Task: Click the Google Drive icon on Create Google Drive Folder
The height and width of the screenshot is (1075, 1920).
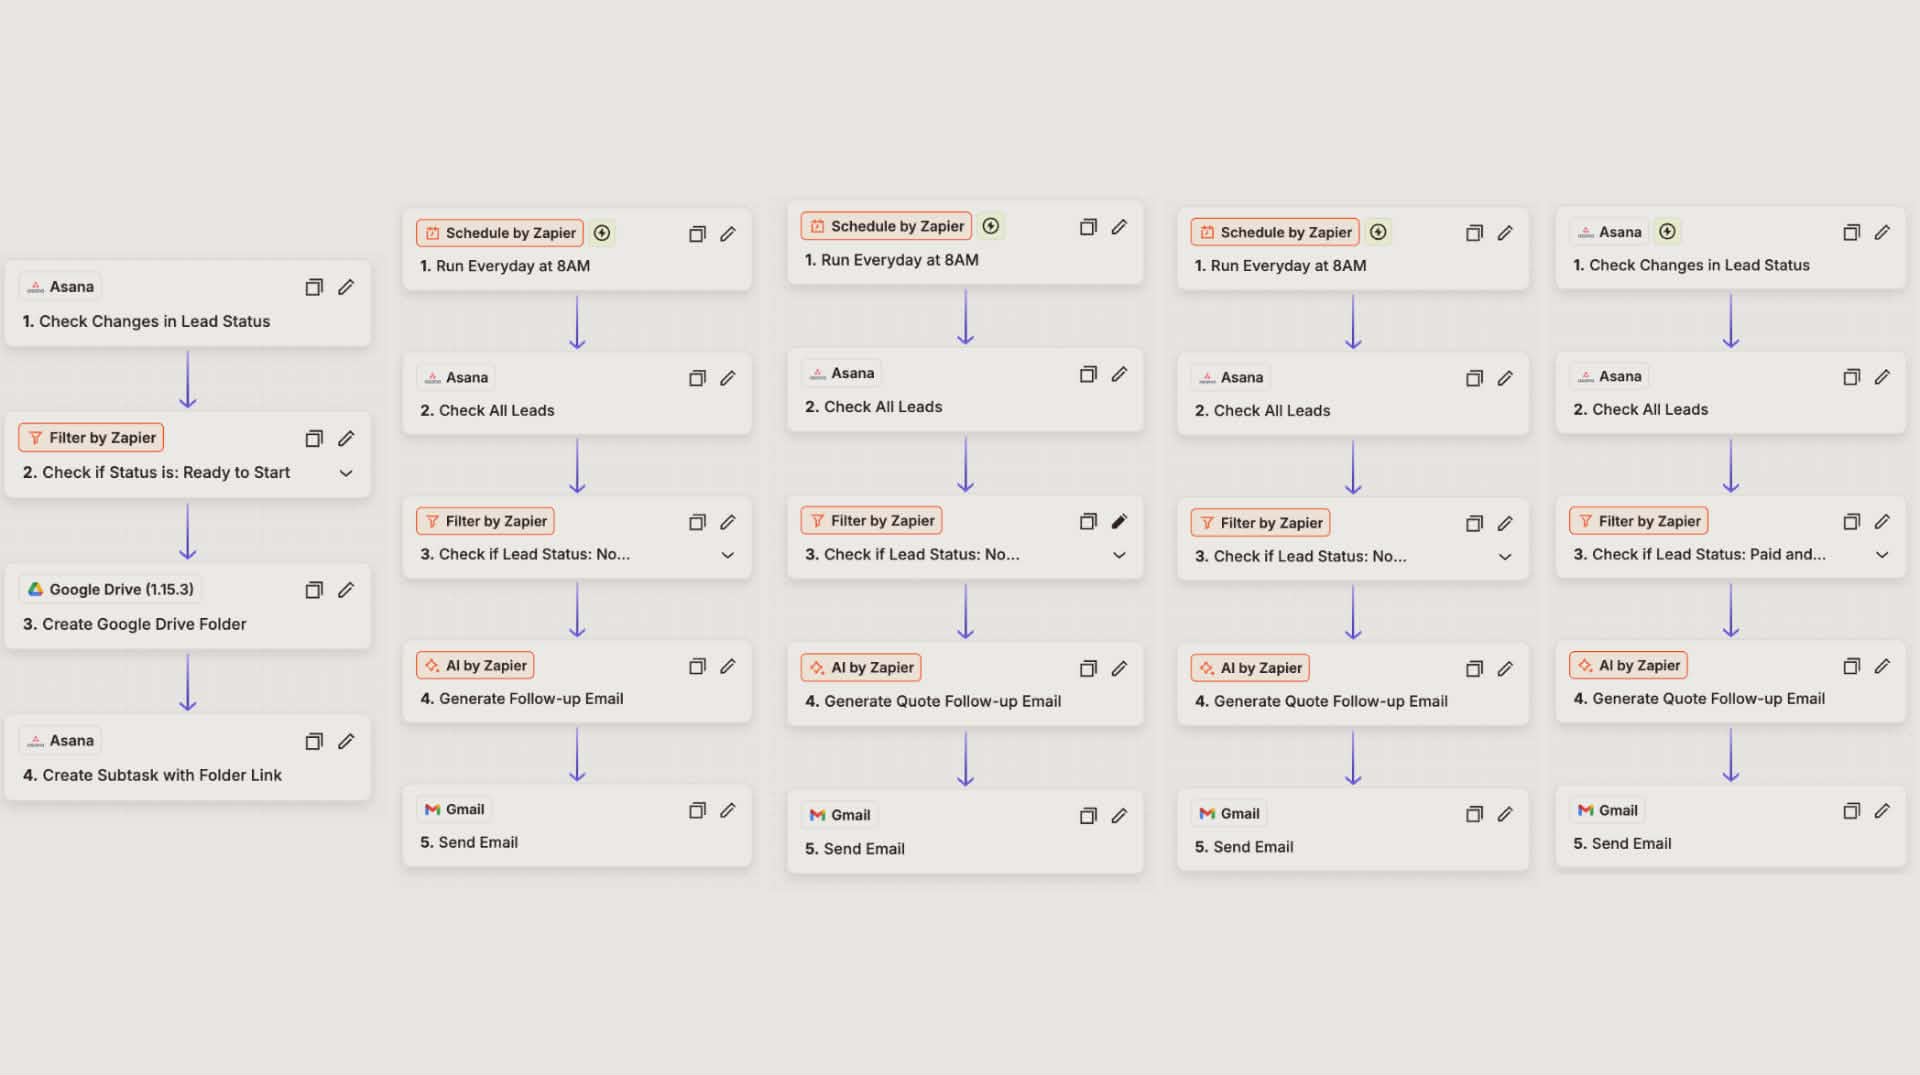Action: pyautogui.click(x=36, y=589)
